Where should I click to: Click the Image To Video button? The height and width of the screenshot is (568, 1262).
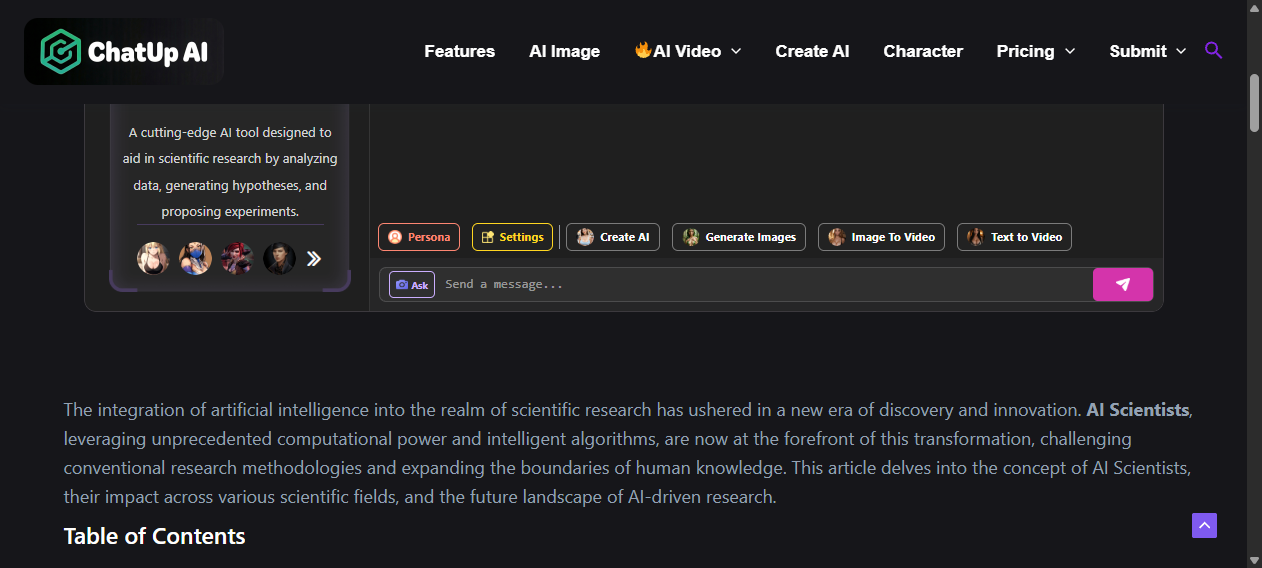tap(882, 237)
